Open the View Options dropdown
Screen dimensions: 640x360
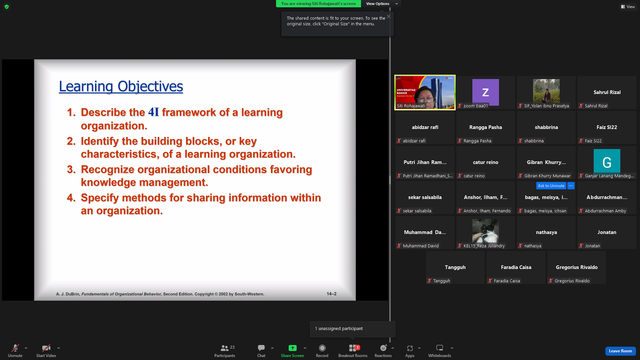[x=381, y=4]
